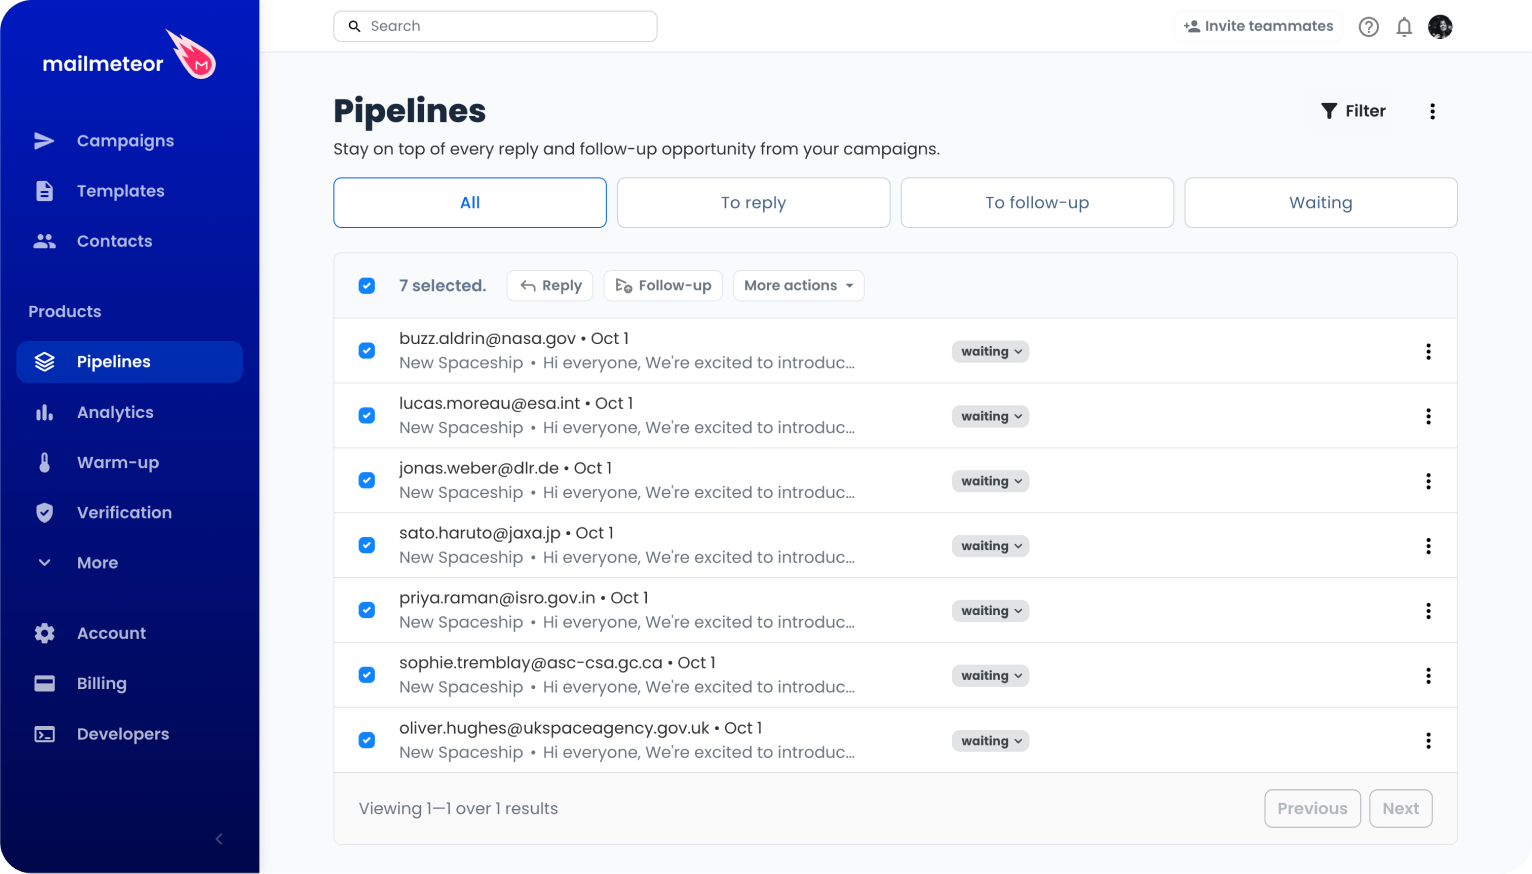The image size is (1532, 874).
Task: Click the Campaigns paper plane icon
Action: [44, 141]
